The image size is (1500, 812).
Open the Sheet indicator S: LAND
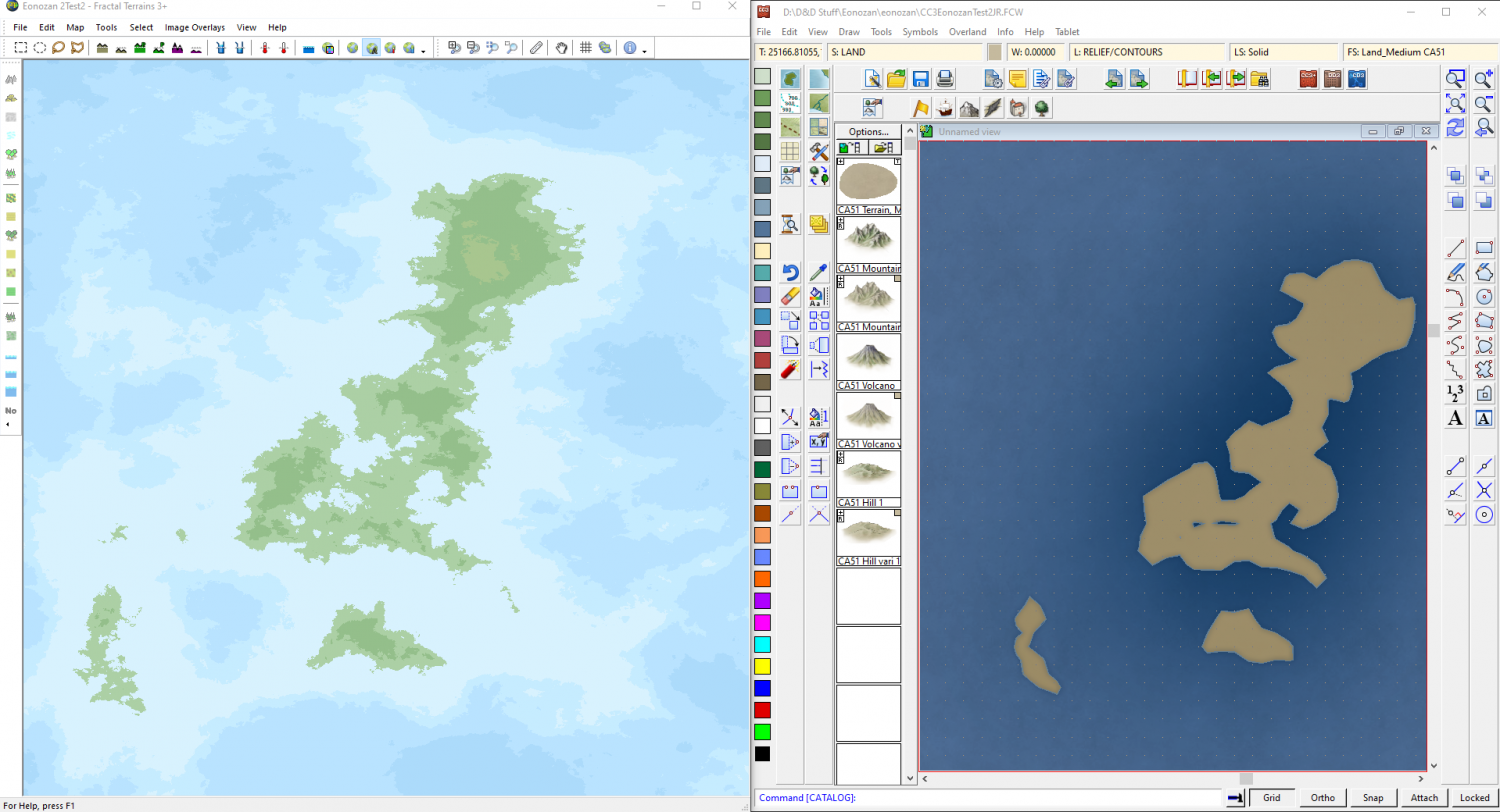click(x=904, y=52)
